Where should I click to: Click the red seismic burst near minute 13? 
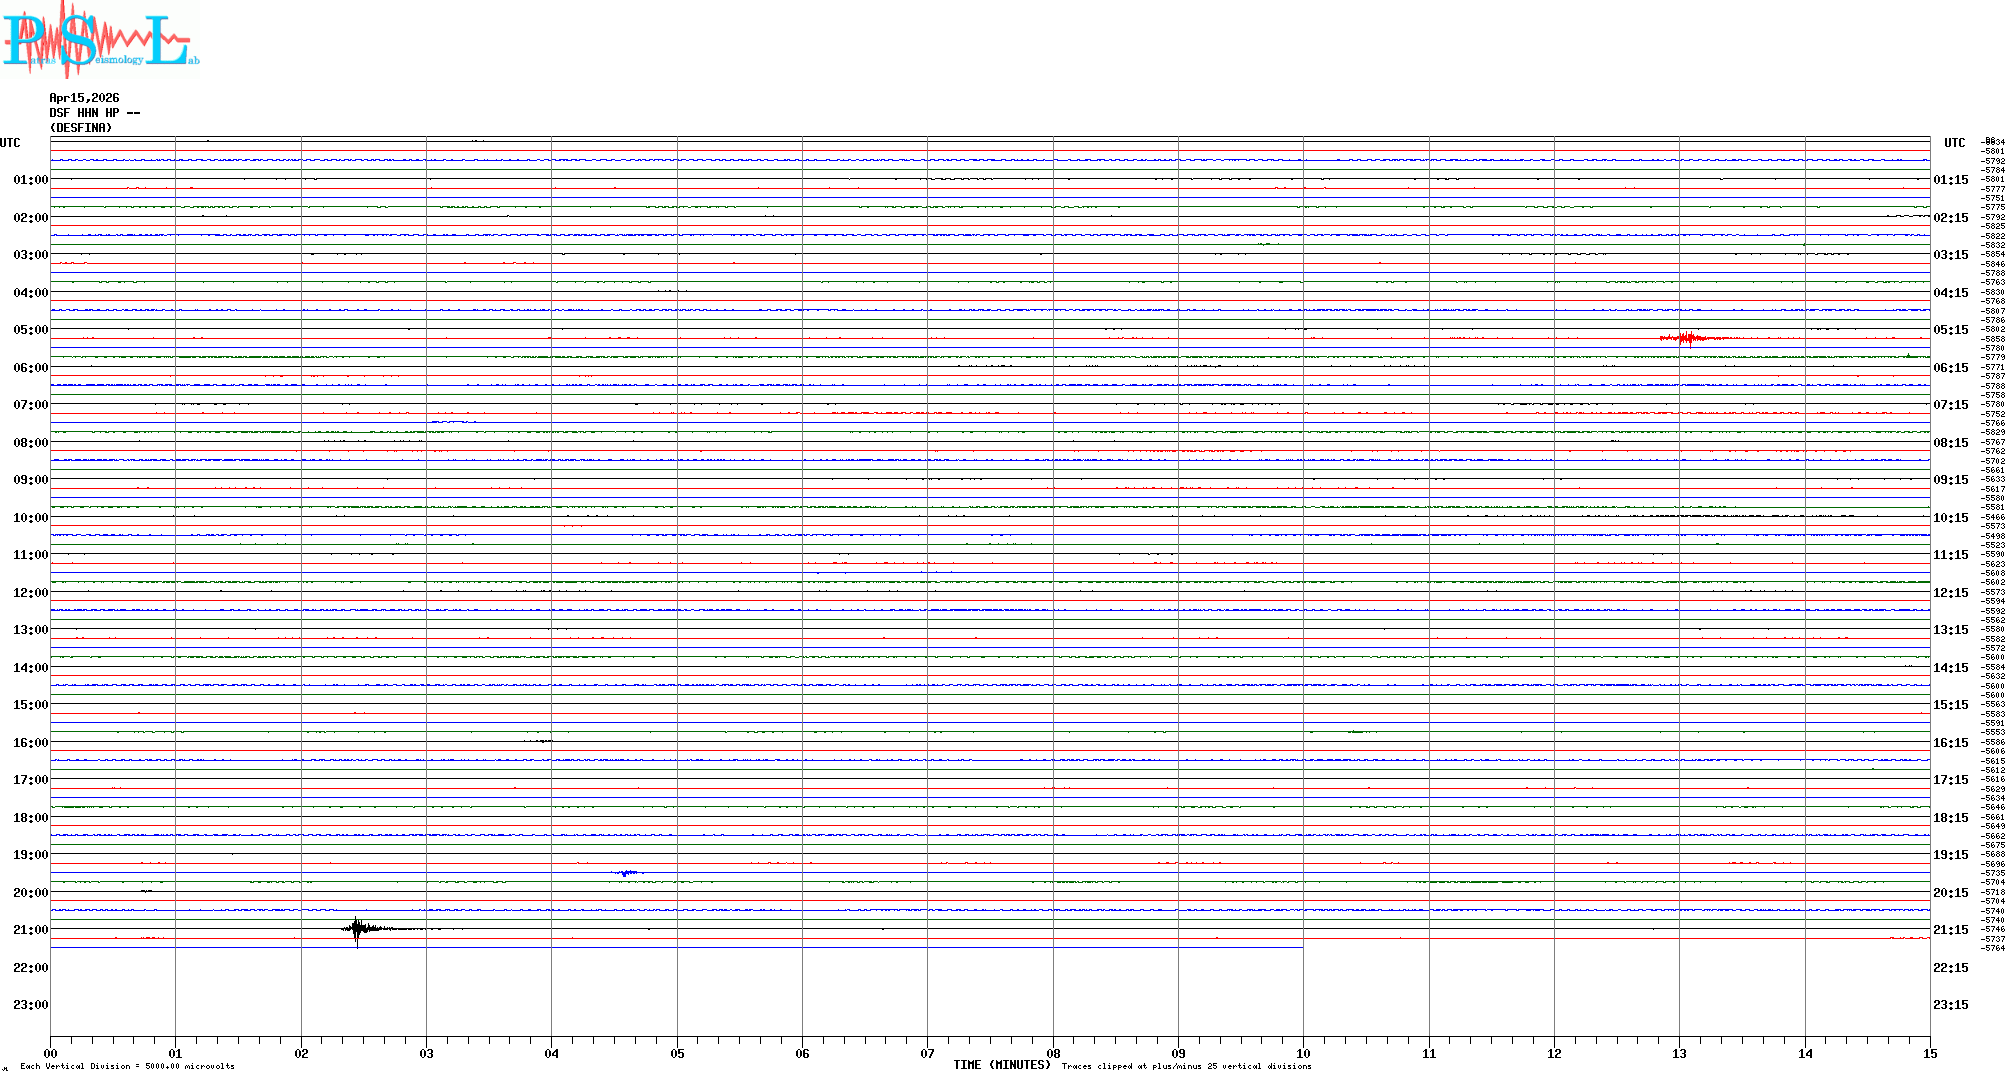click(1688, 338)
